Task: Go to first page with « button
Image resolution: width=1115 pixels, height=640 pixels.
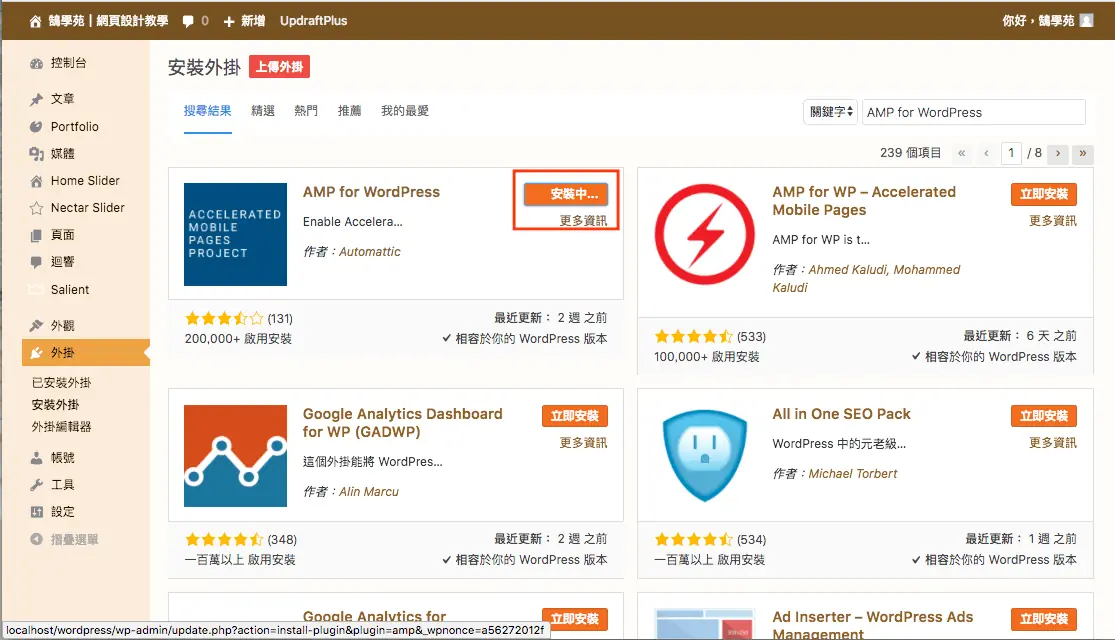Action: [x=961, y=153]
